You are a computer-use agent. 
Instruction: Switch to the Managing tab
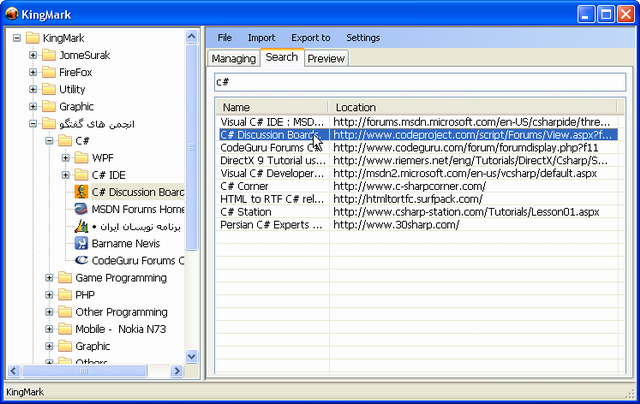(233, 58)
